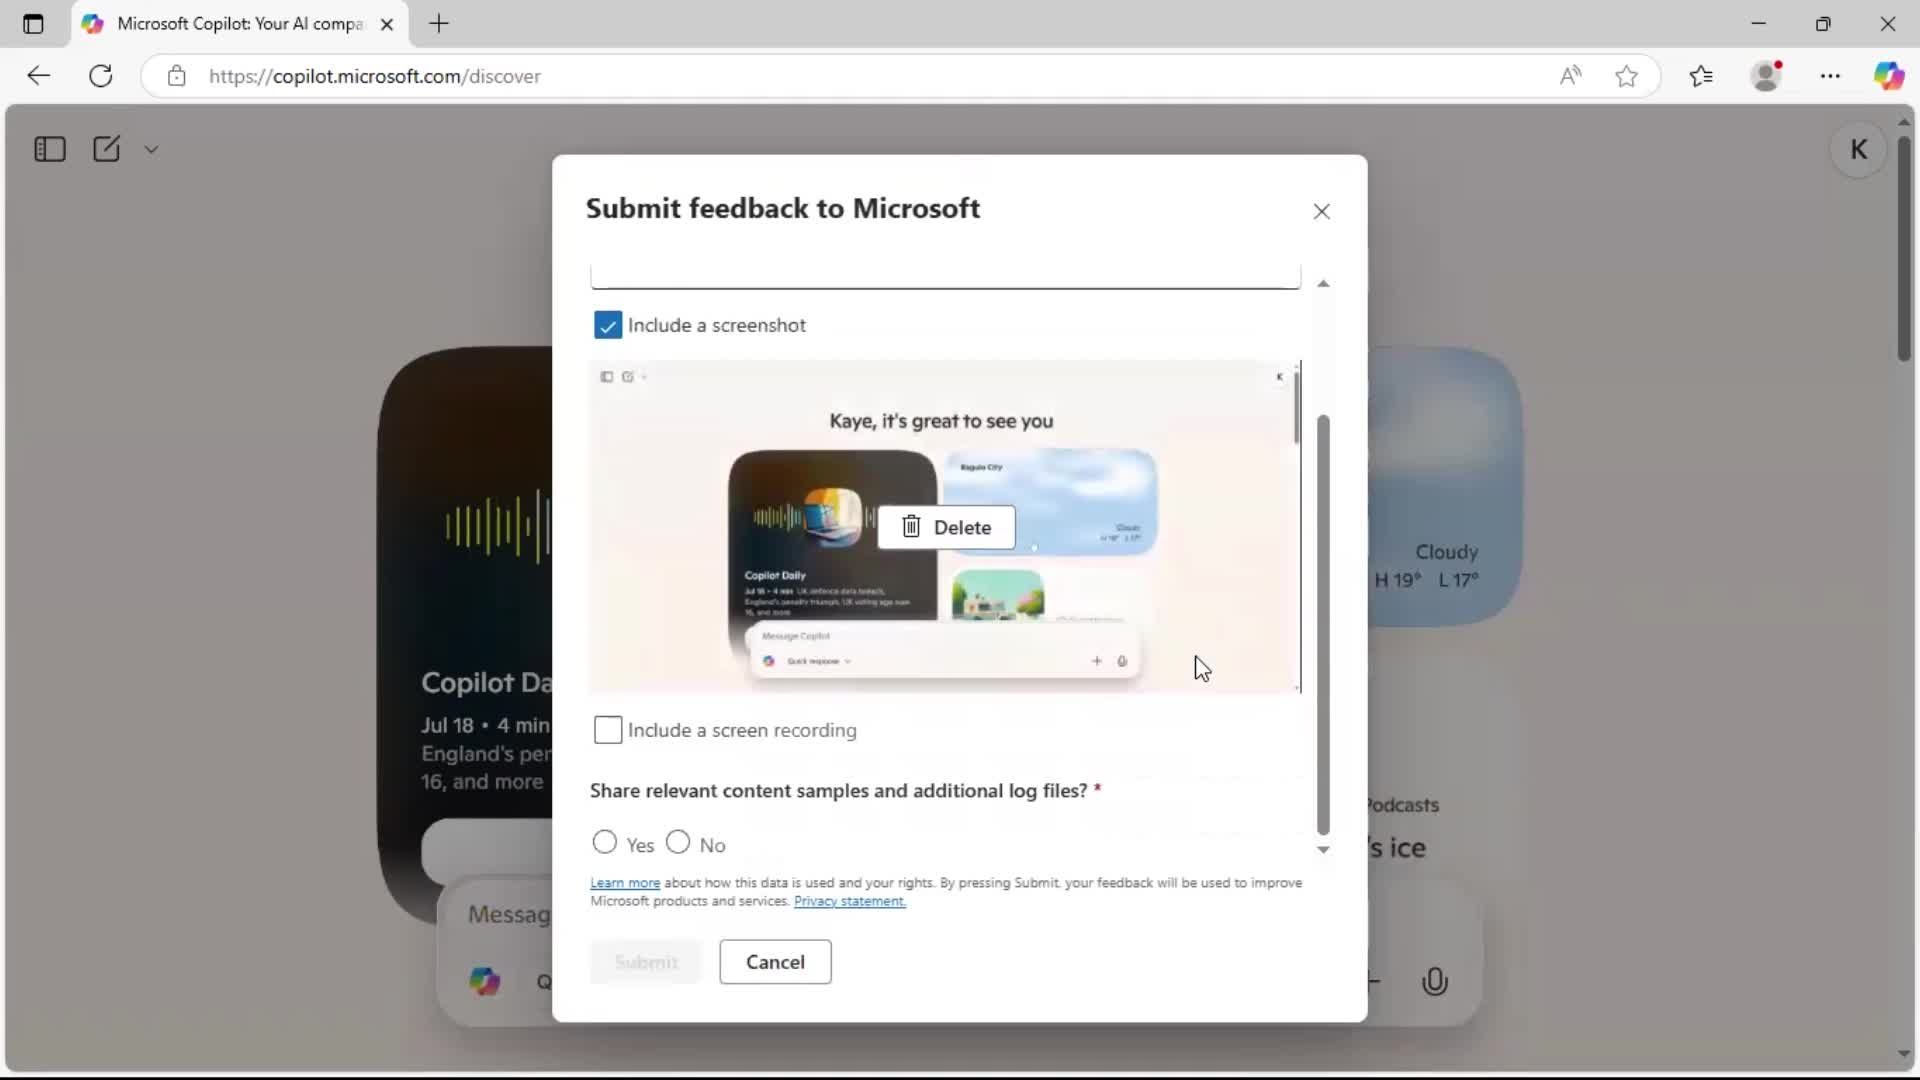Click the Copilot Daily audio waveform
The image size is (1920, 1080).
tap(497, 526)
